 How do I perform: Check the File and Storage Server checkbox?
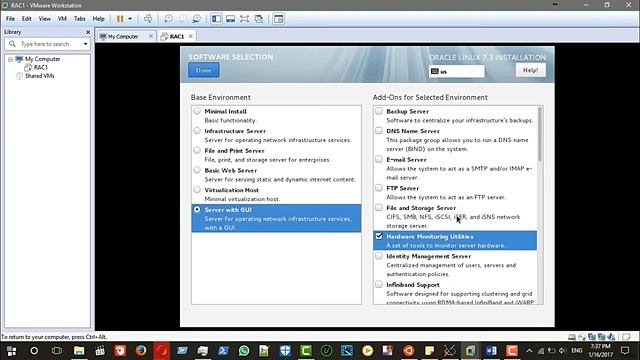[x=379, y=207]
